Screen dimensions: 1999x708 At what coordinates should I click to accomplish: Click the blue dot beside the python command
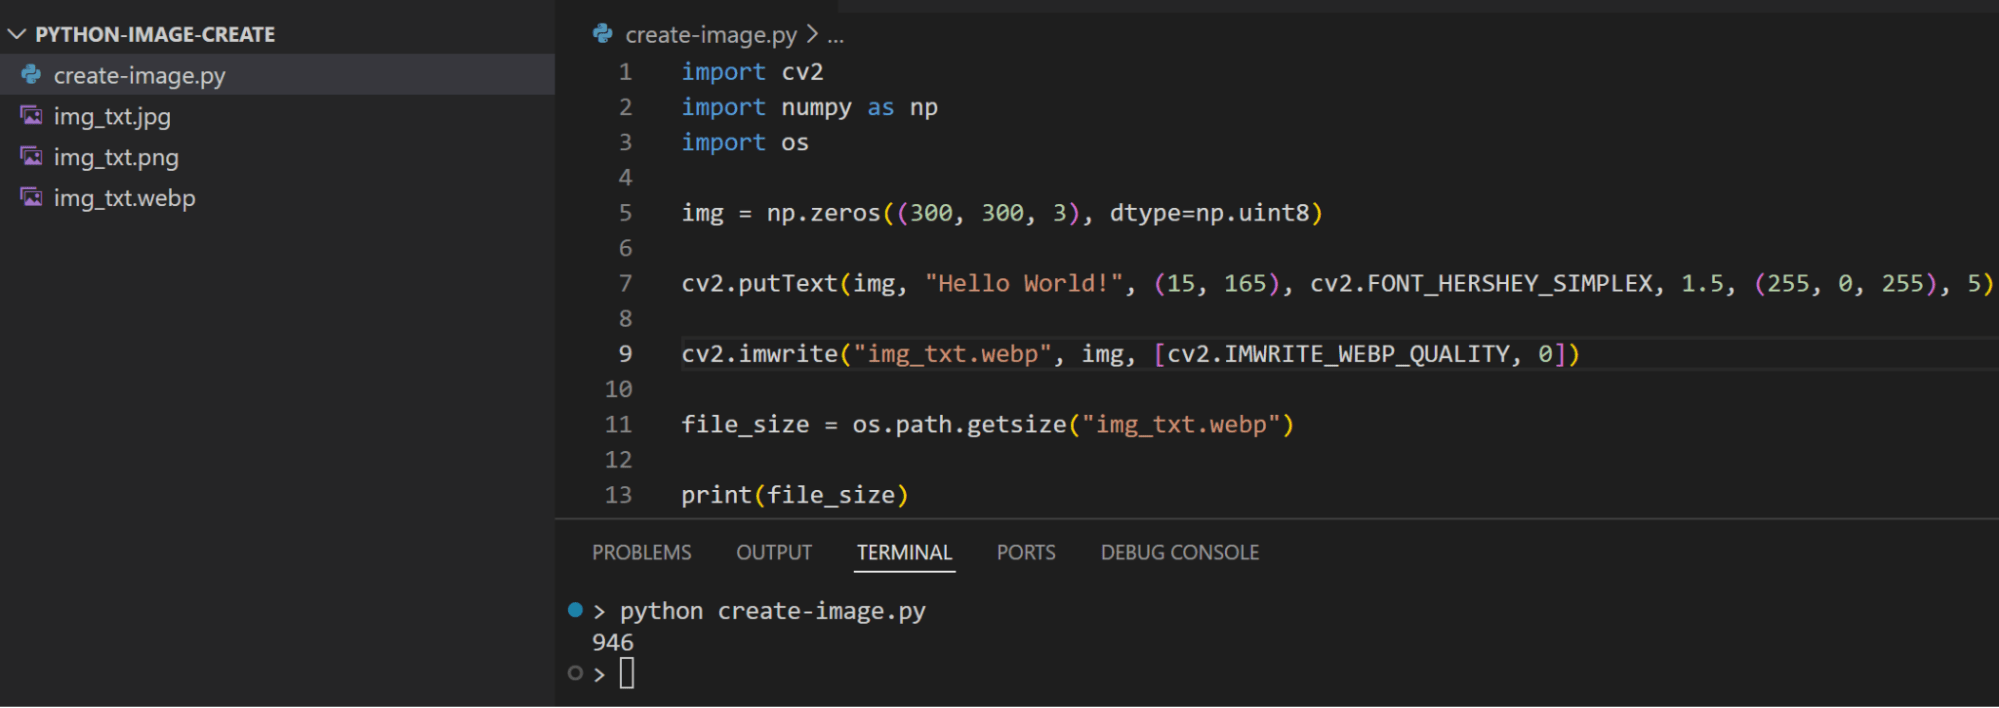575,610
